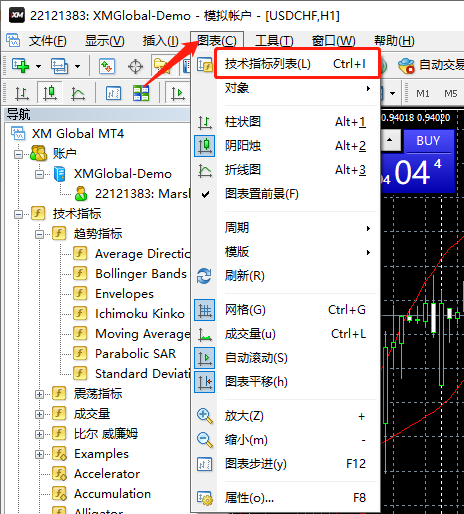Expand the 比尔 威廉姆 tree node
The height and width of the screenshot is (514, 464).
(x=39, y=434)
